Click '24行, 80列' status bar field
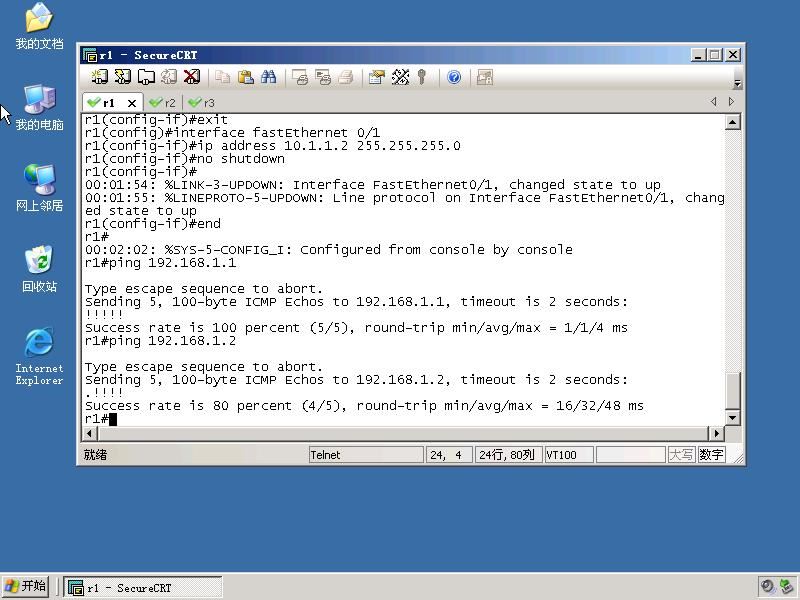The height and width of the screenshot is (600, 800). (x=508, y=455)
